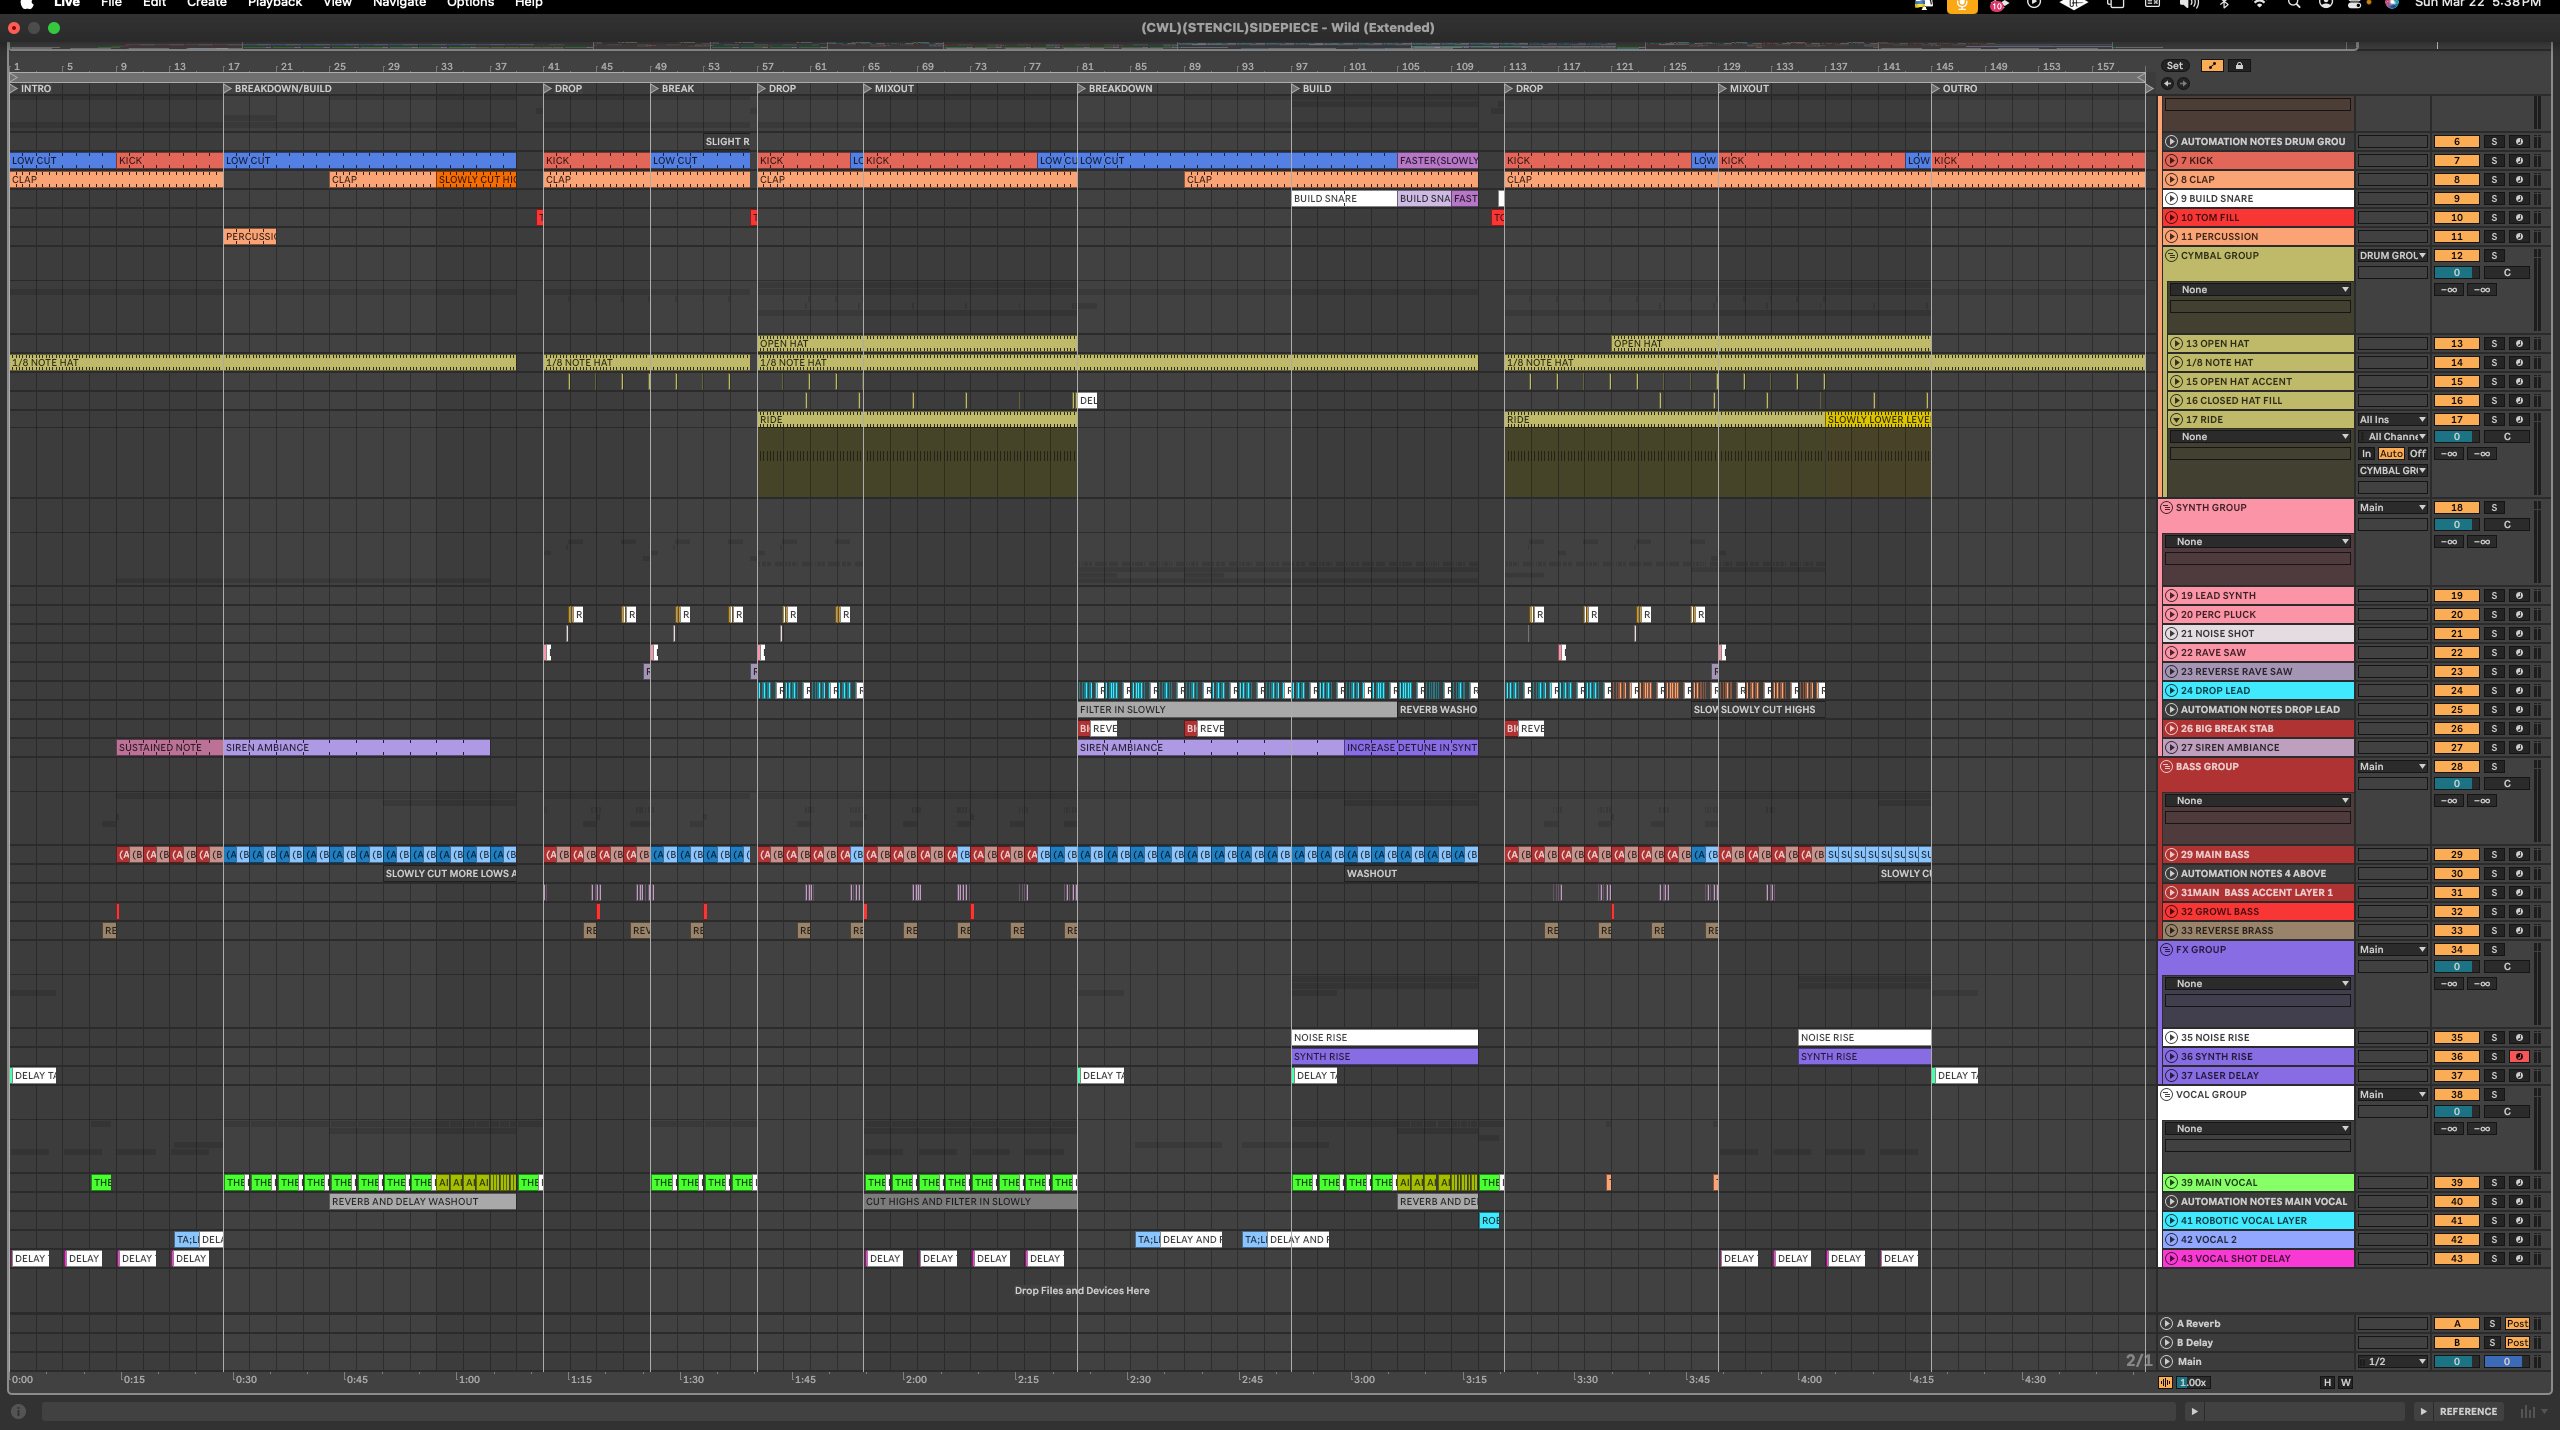Click the lock envelopes icon
The height and width of the screenshot is (1430, 2560).
click(2239, 66)
